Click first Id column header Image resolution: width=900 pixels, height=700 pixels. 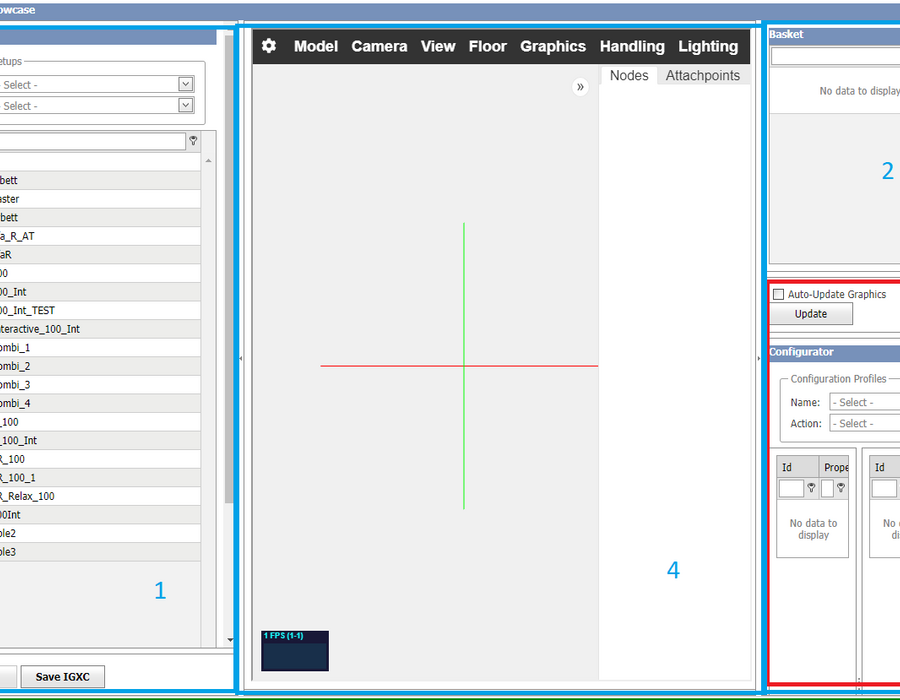tap(797, 467)
